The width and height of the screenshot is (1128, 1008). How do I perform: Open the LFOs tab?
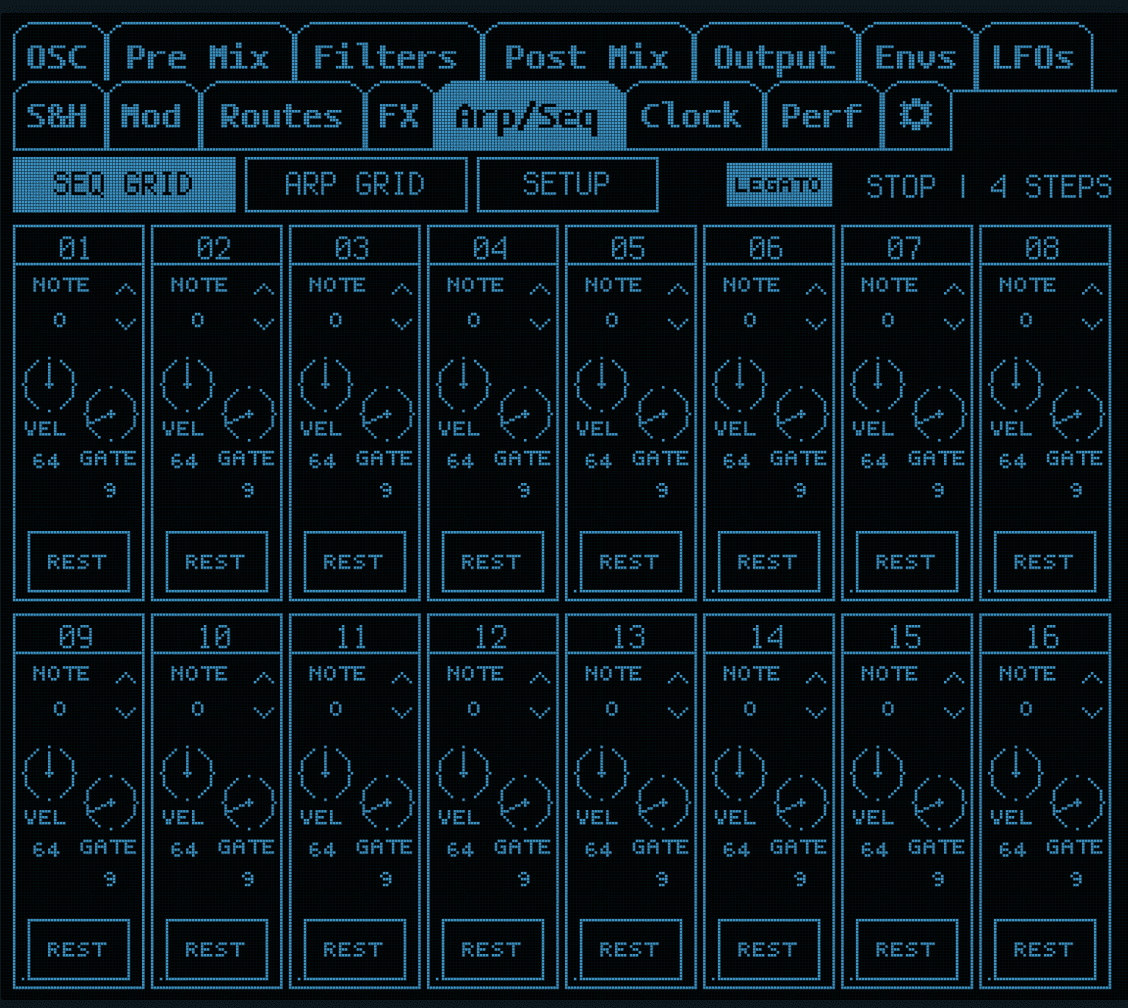tap(1034, 56)
